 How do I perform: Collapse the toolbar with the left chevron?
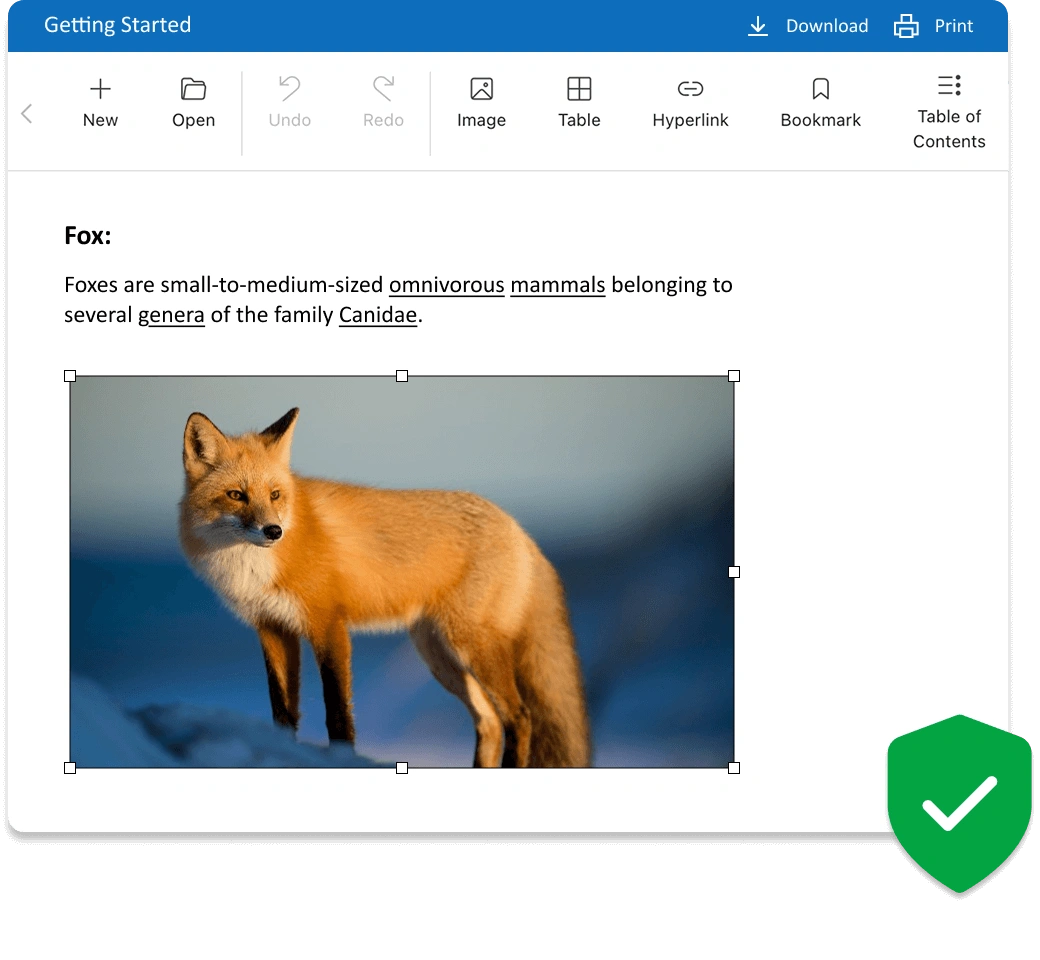pos(27,112)
